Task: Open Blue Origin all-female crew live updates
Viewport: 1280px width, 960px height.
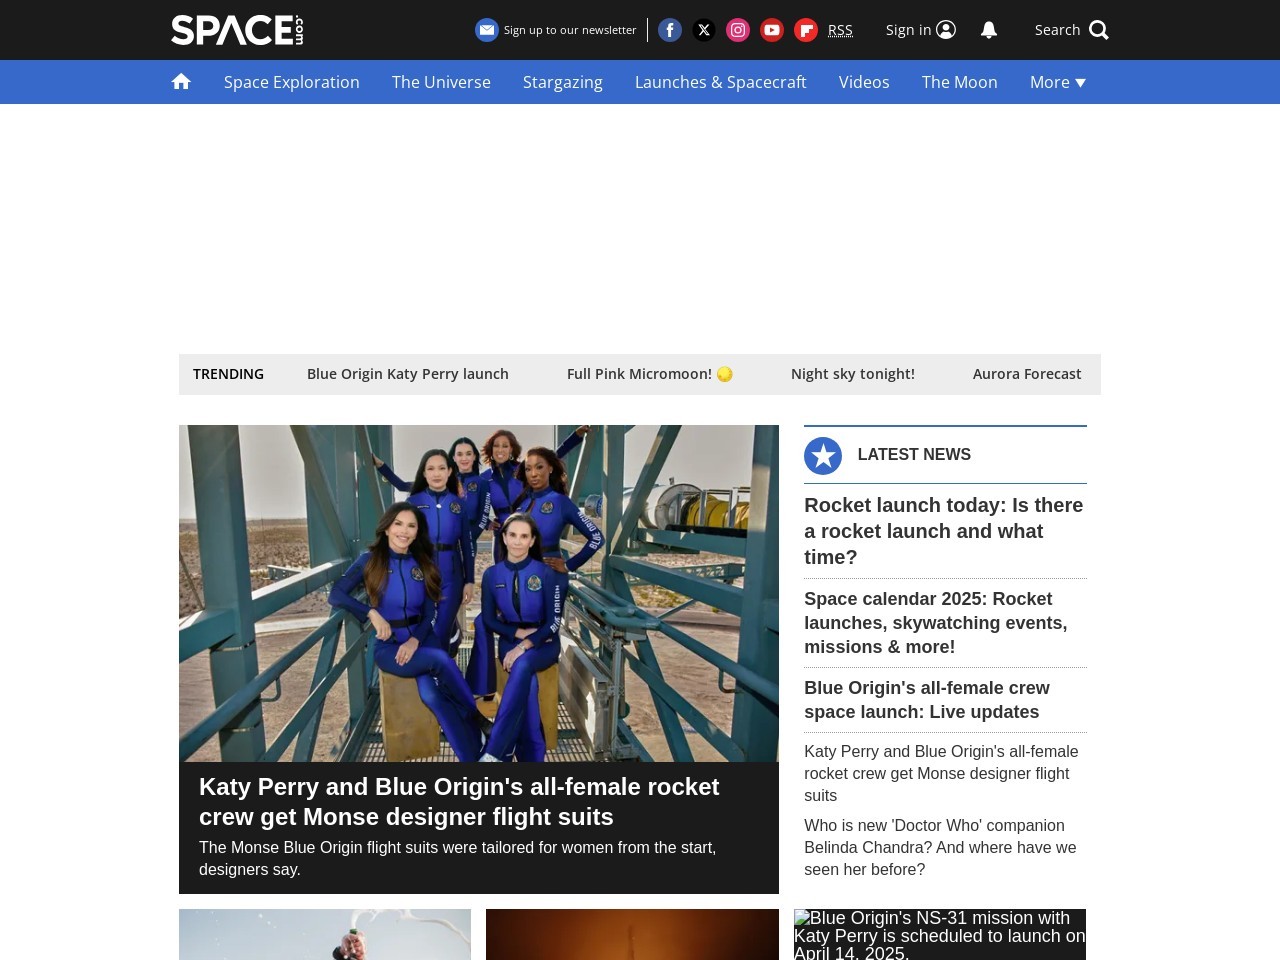Action: point(927,700)
